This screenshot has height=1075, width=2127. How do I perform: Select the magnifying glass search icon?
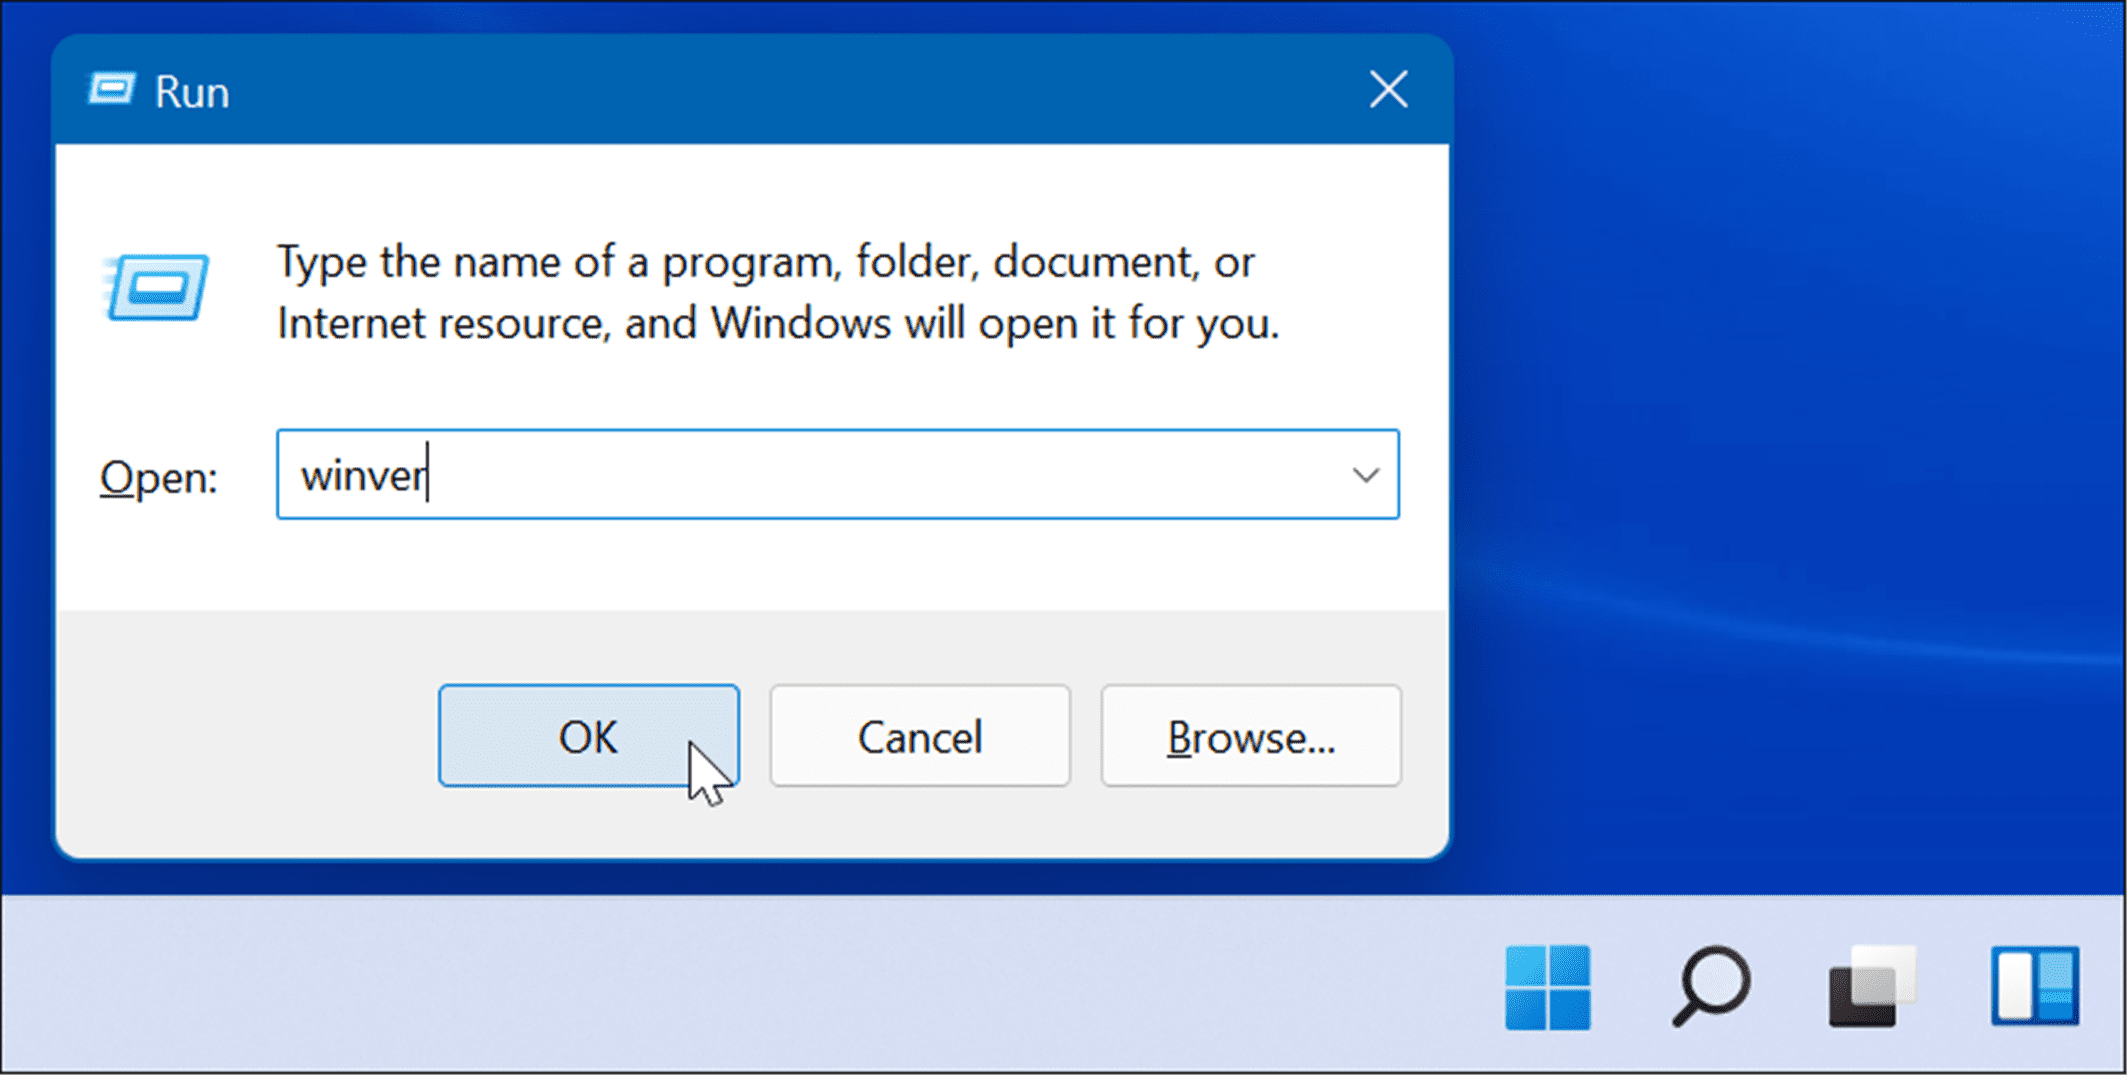1711,988
